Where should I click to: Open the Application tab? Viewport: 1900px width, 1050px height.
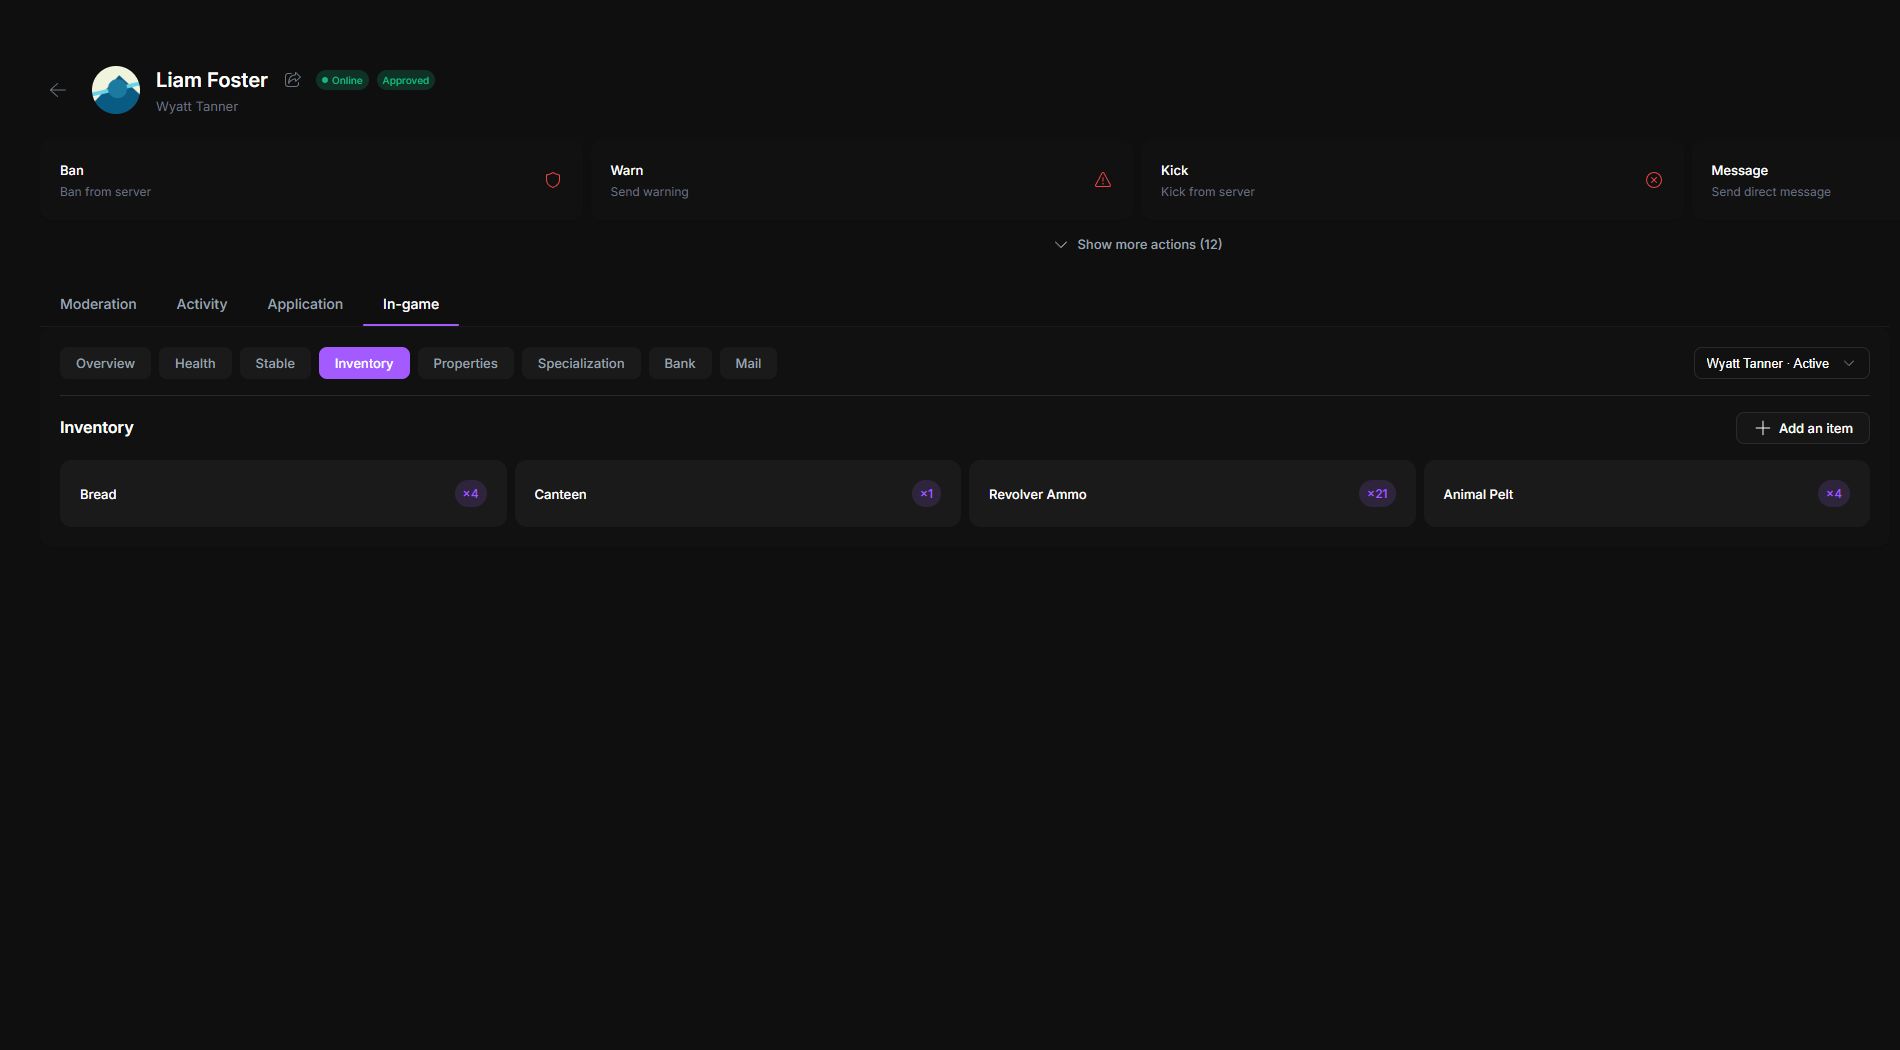(x=305, y=304)
